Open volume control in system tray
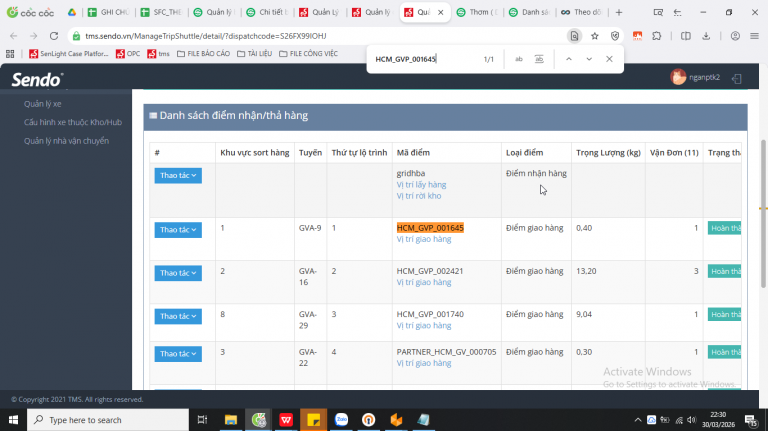The image size is (768, 431). pos(691,420)
